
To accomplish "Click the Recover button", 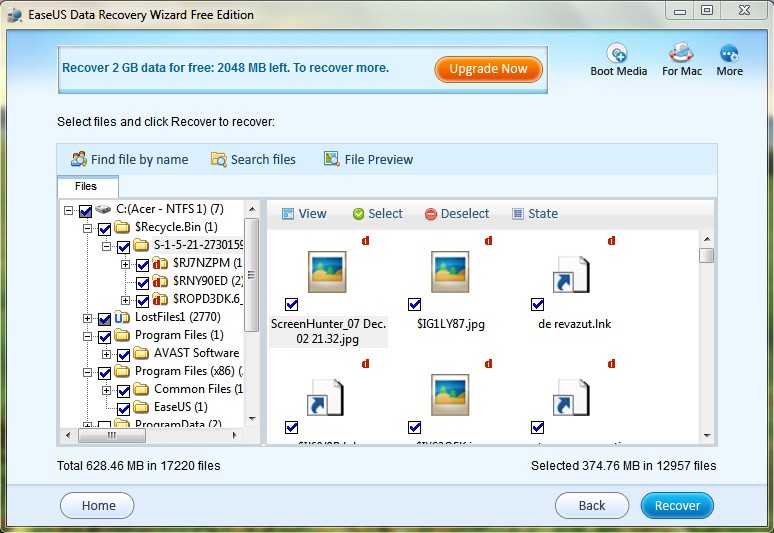I will coord(677,506).
